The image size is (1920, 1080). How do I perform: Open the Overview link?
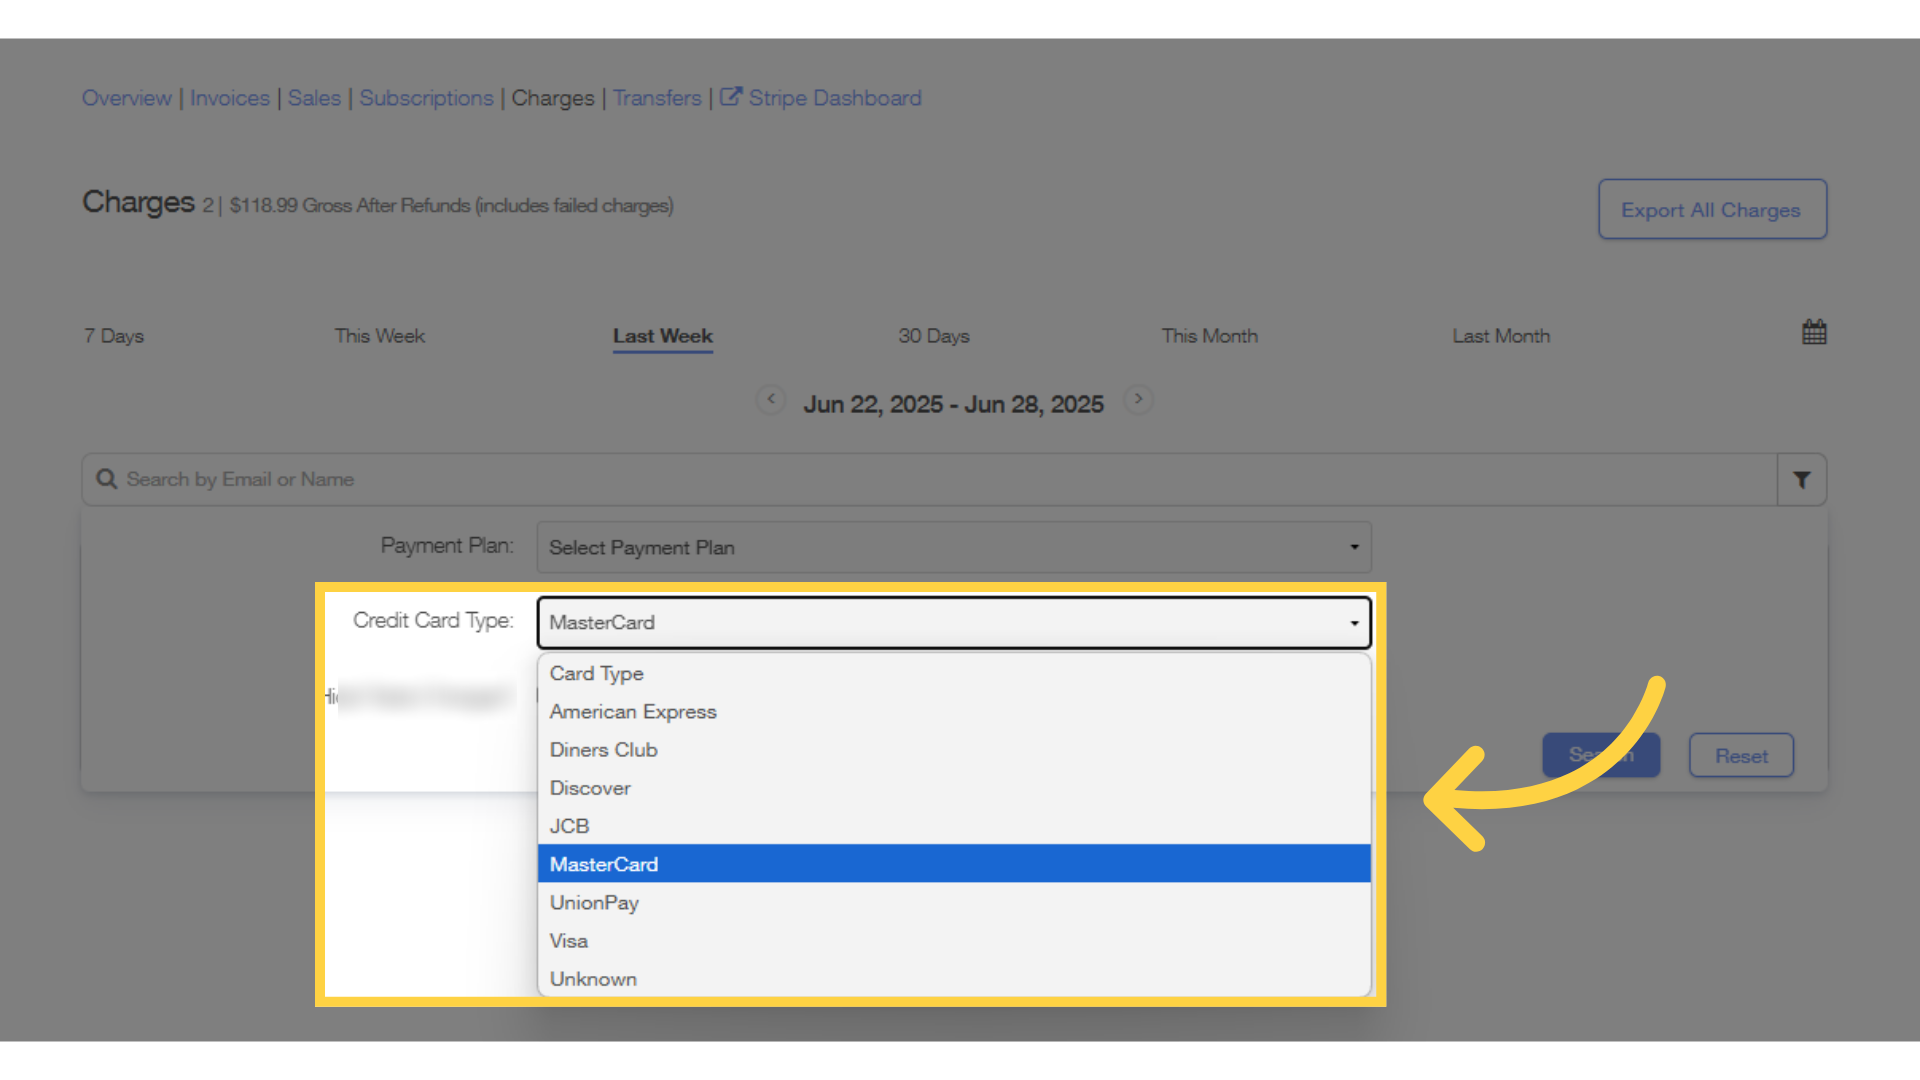click(127, 98)
